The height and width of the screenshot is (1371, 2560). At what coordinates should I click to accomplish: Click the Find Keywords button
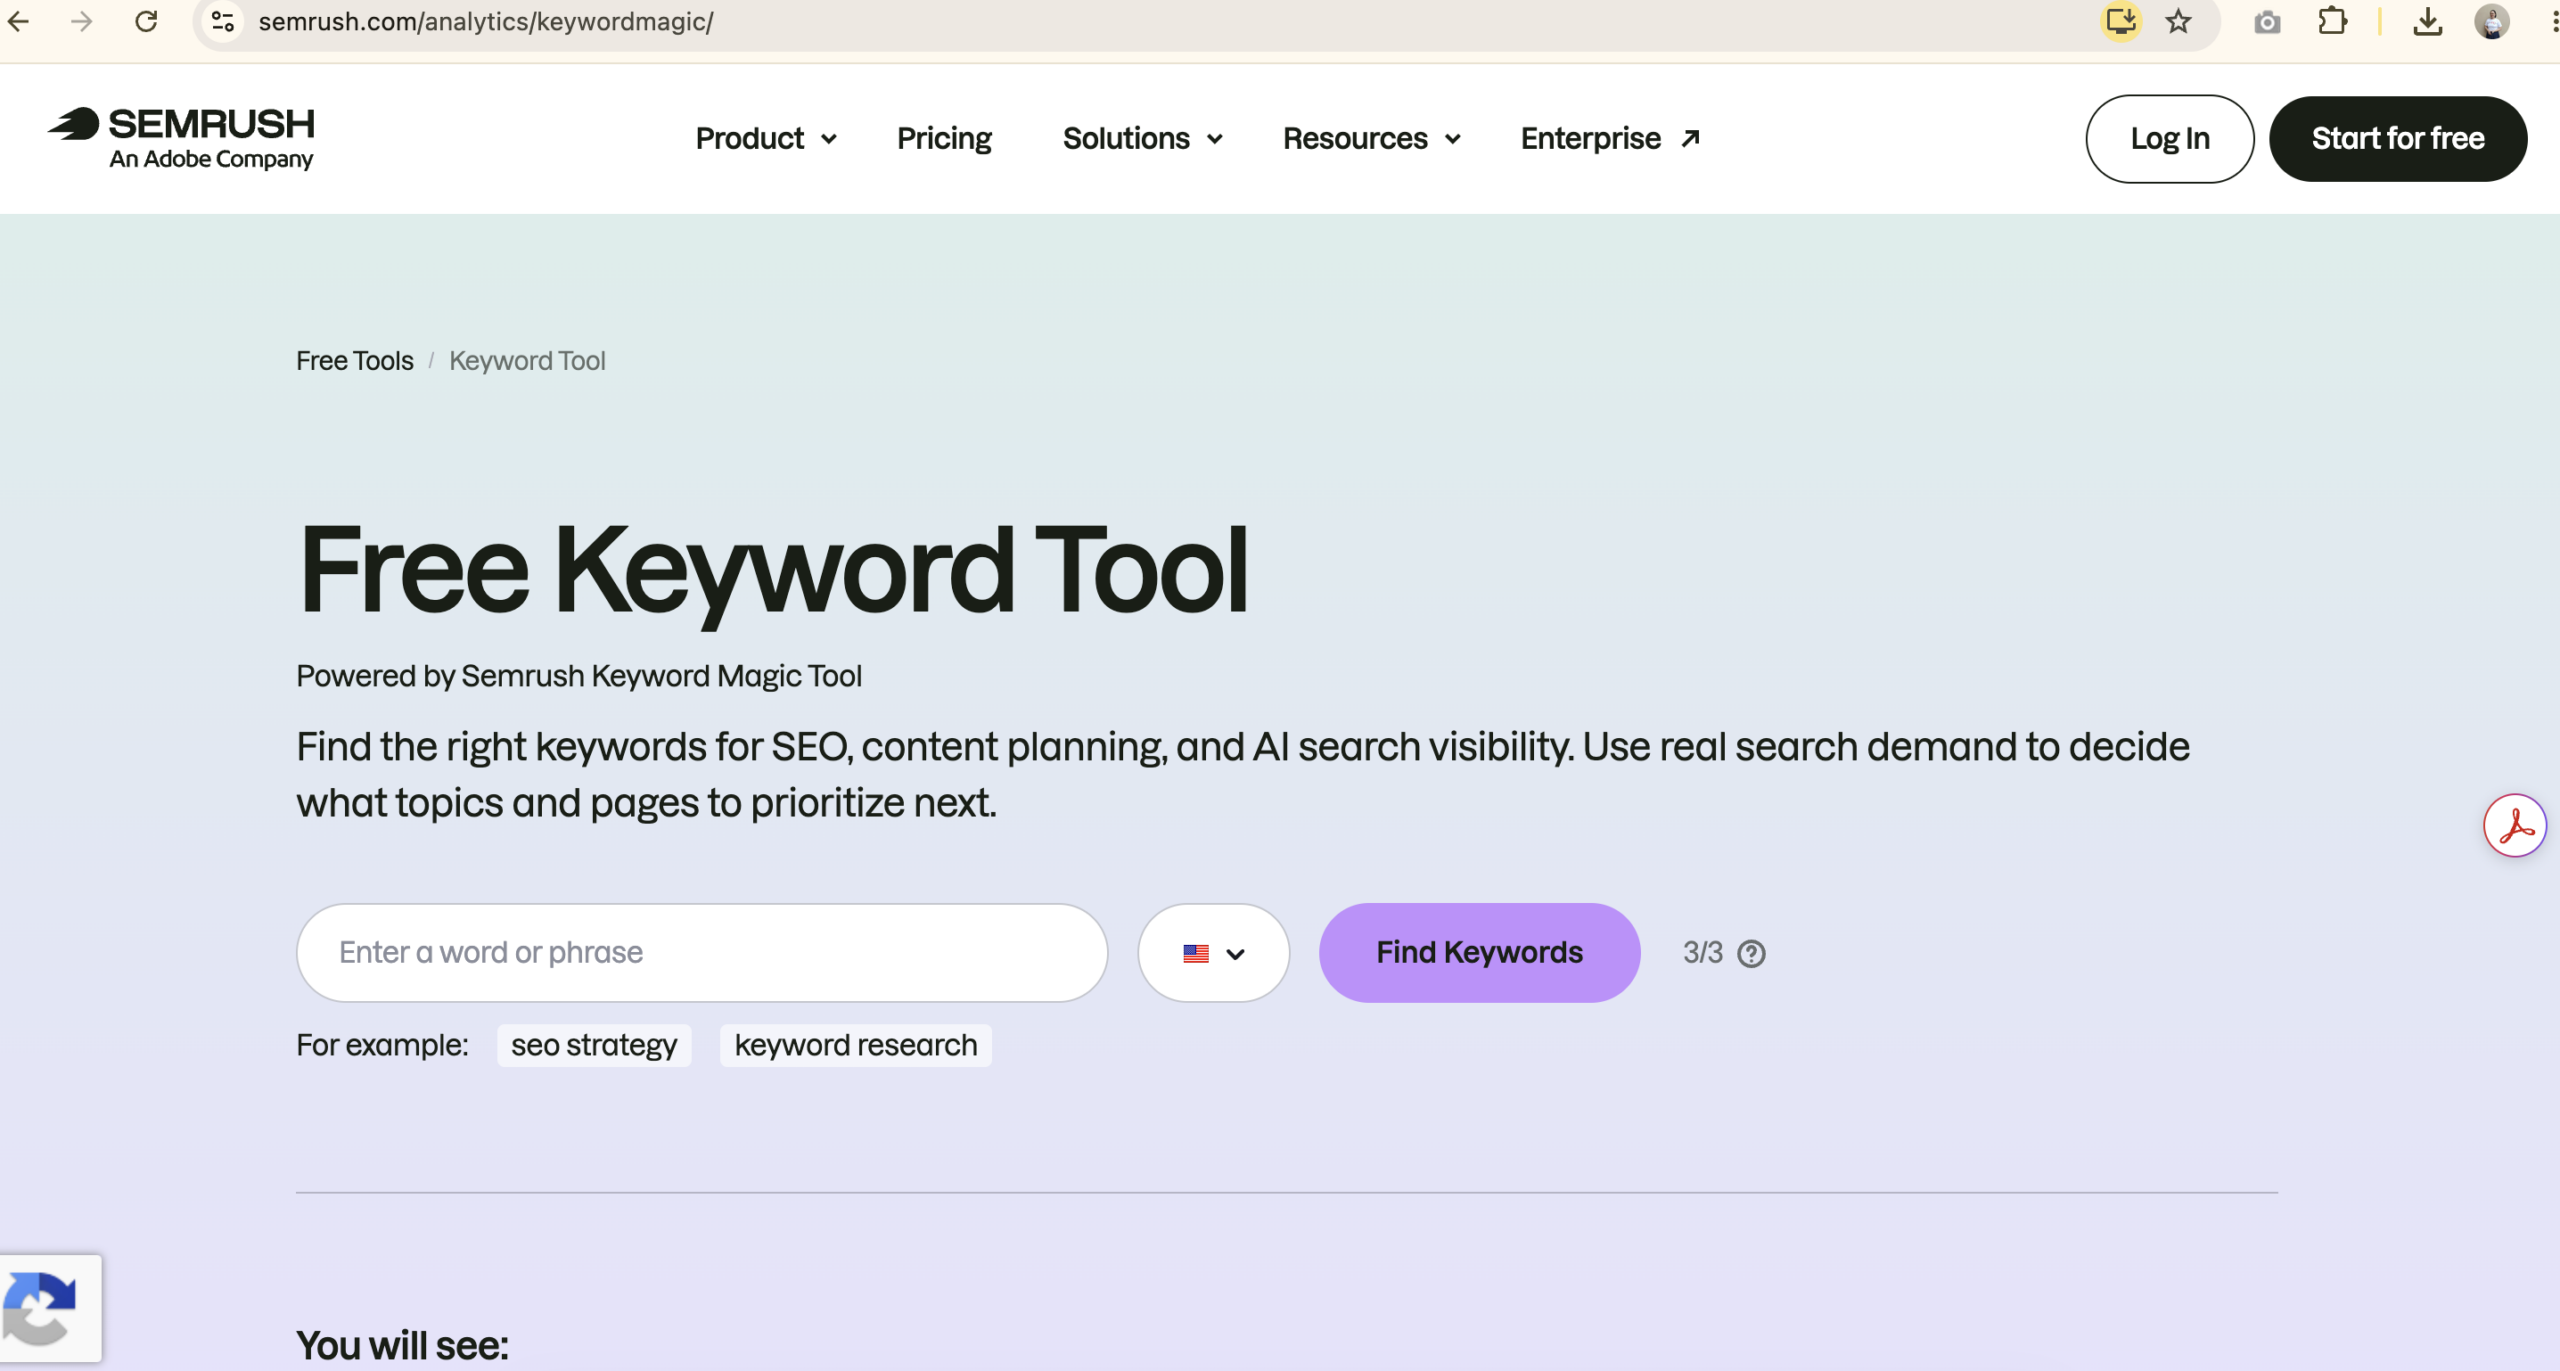pyautogui.click(x=1479, y=952)
